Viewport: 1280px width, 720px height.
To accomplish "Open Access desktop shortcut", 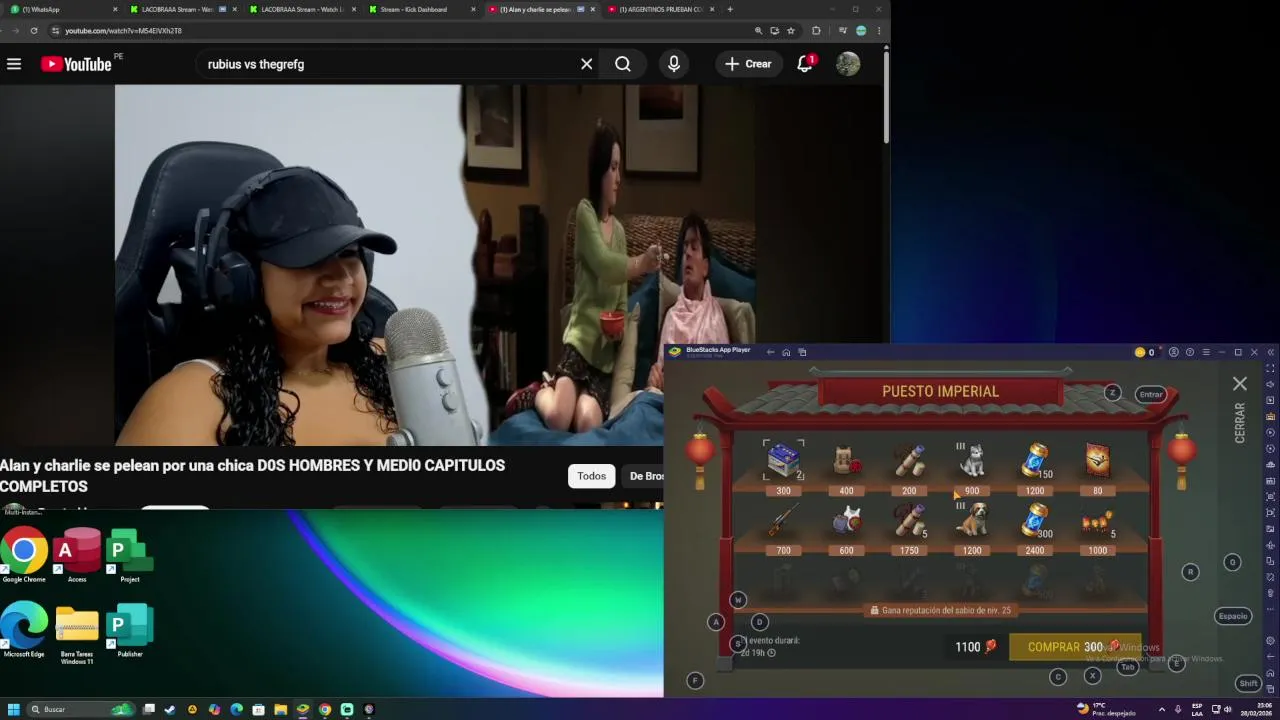I will [77, 556].
